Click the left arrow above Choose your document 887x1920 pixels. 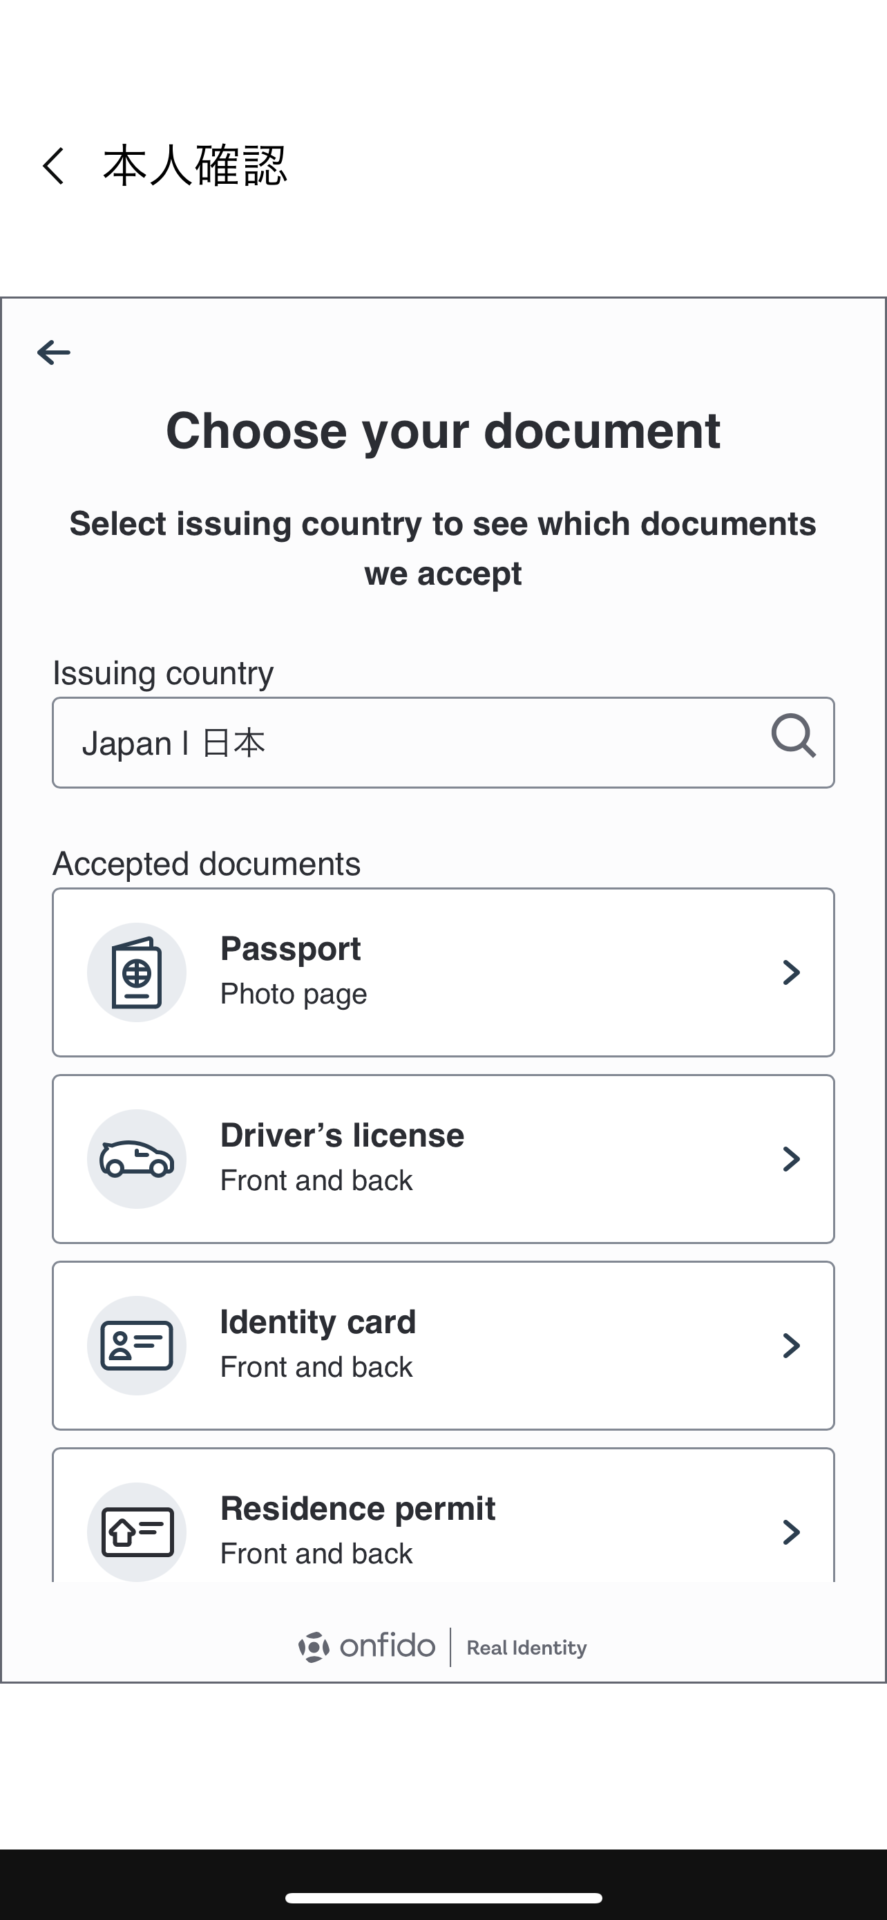[x=54, y=352]
